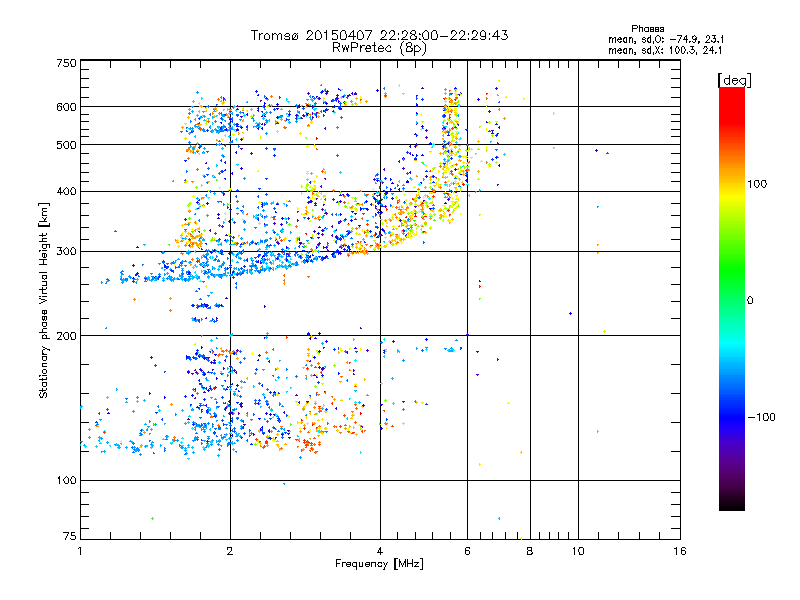Click the phase color scale bar

tap(732, 299)
